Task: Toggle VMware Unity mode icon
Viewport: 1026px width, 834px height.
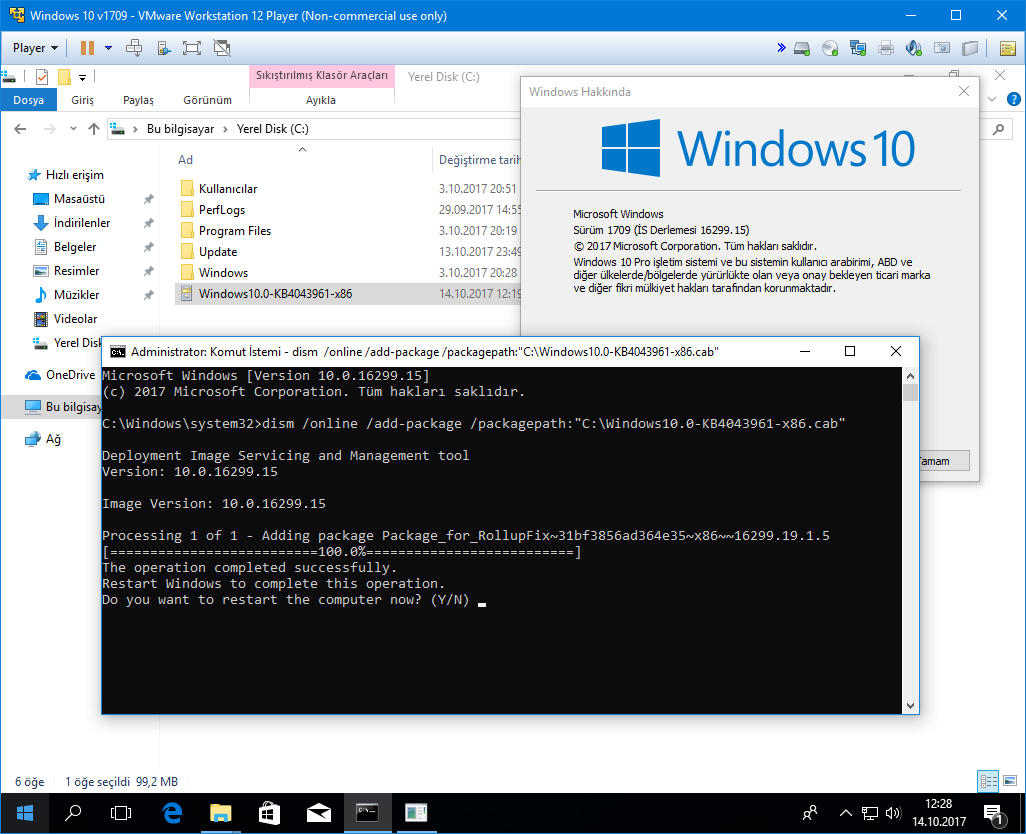Action: (222, 48)
